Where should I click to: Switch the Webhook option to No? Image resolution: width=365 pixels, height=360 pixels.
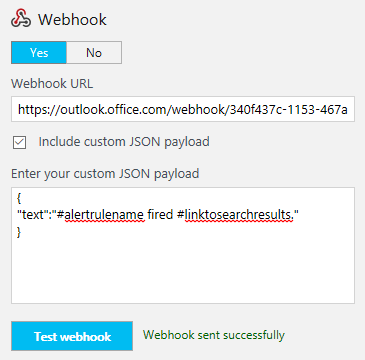tap(94, 53)
